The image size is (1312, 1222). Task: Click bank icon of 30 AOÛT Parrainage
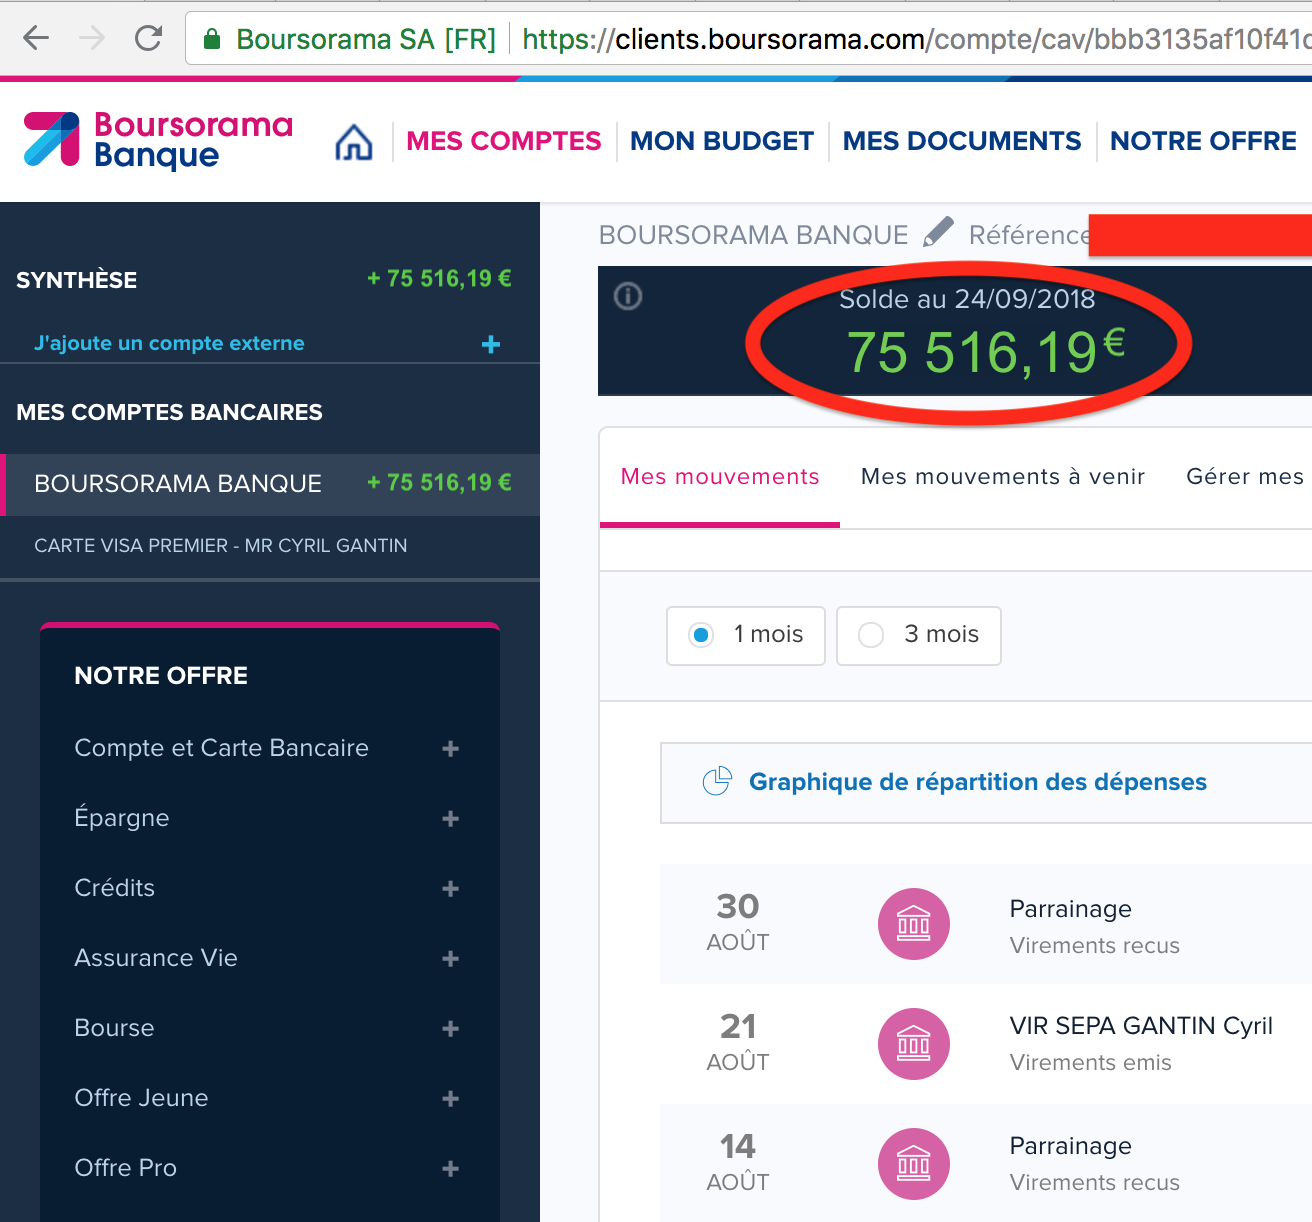914,924
